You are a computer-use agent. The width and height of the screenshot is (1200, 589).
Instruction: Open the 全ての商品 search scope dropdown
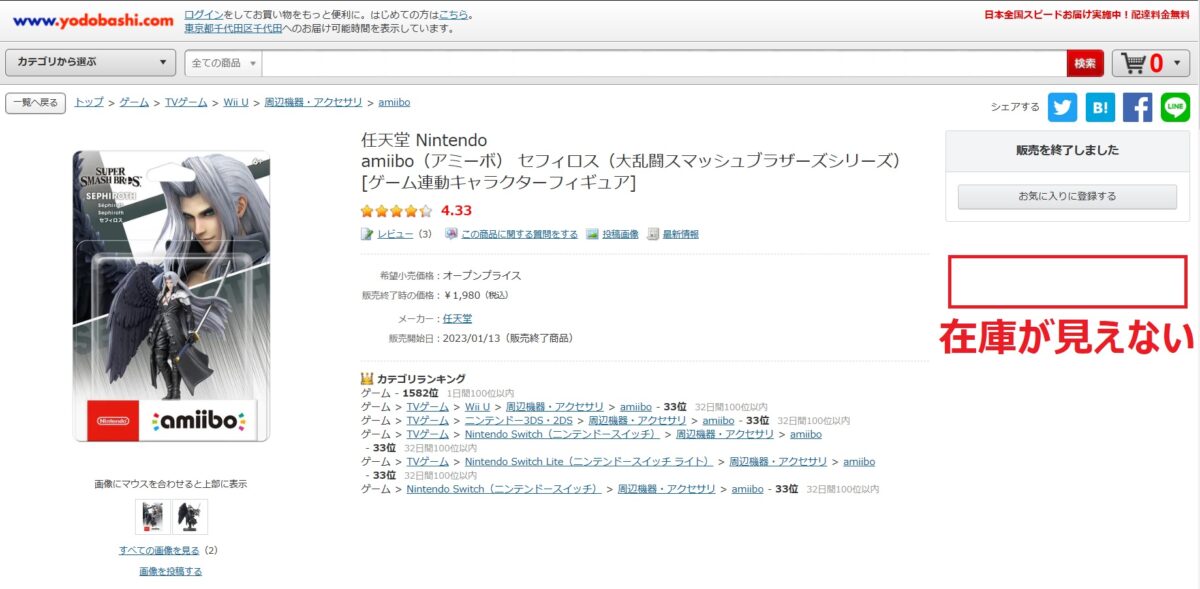[x=224, y=63]
